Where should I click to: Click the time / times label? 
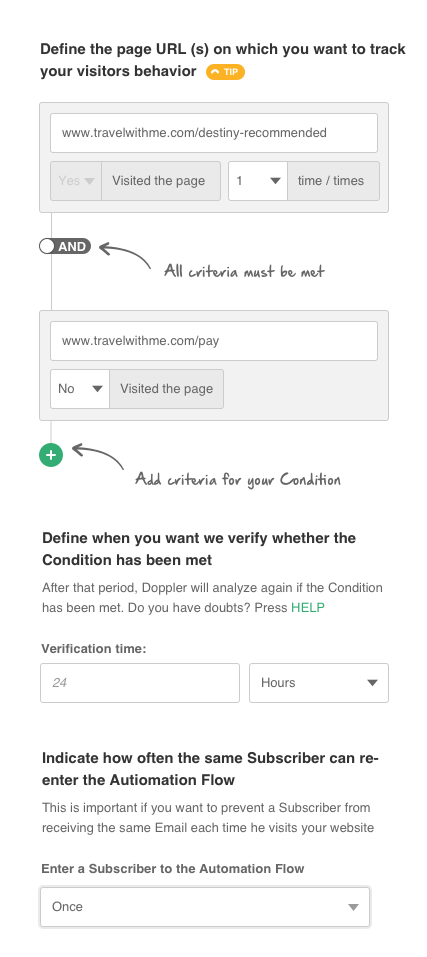click(333, 181)
